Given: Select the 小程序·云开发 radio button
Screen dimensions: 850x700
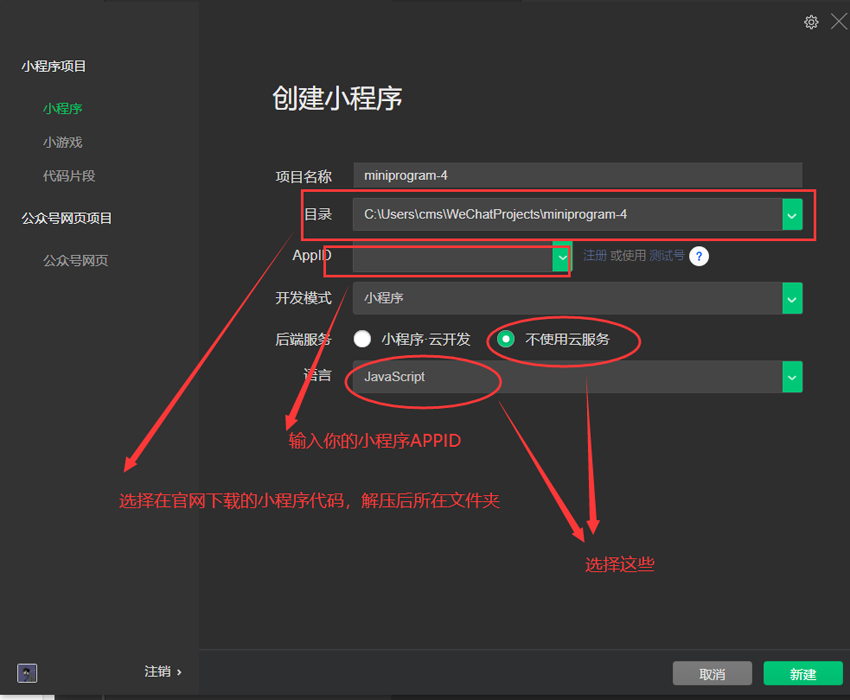Looking at the screenshot, I should pos(362,339).
